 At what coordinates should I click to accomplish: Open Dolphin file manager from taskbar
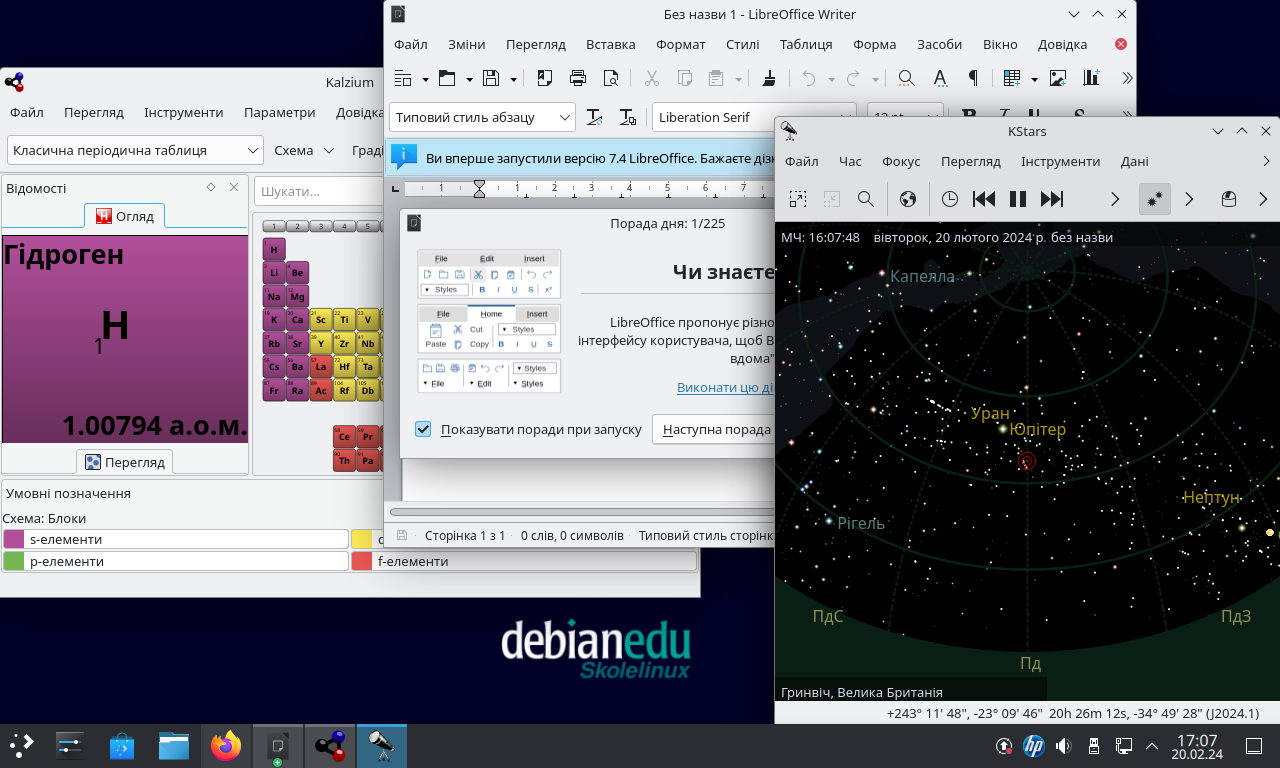[x=174, y=745]
